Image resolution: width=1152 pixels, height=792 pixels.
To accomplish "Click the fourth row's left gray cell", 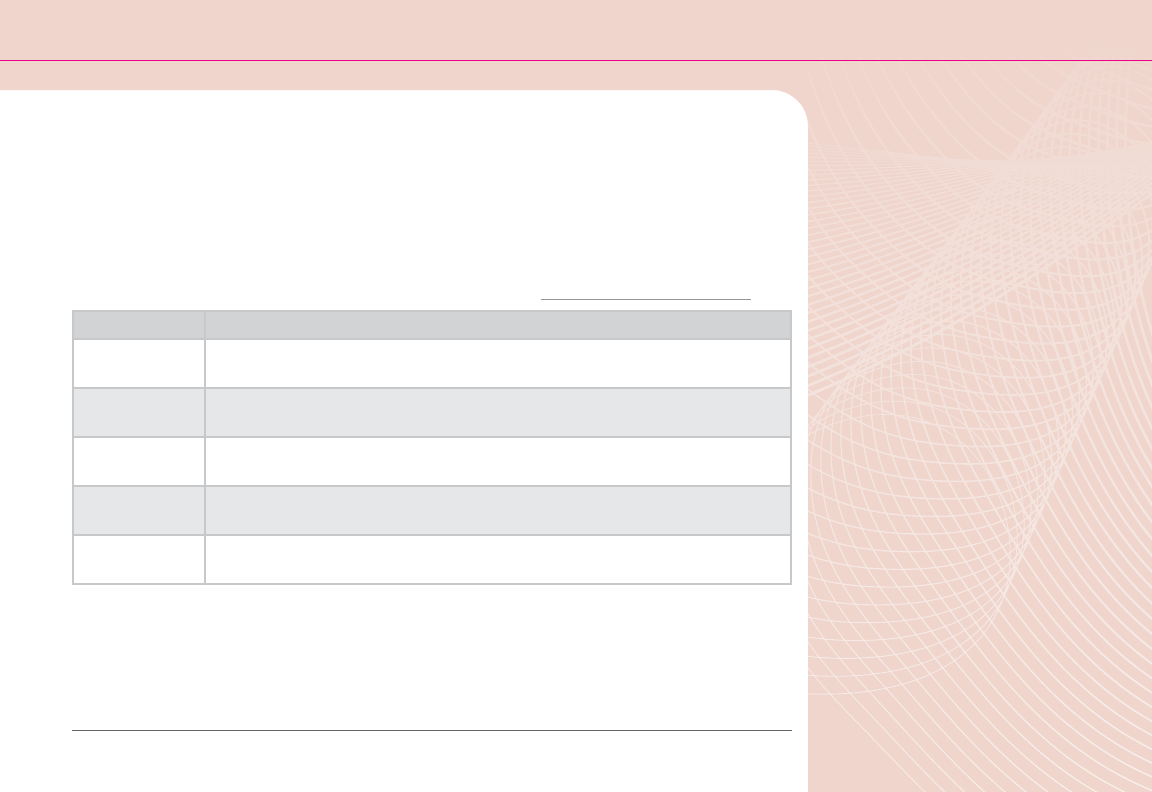I will (x=138, y=510).
